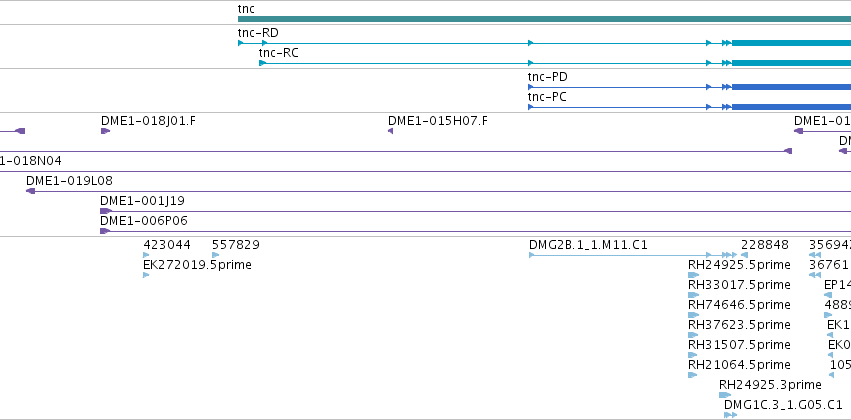The height and width of the screenshot is (420, 851).
Task: Click the DME1-001J19 arrow glyph
Action: (106, 211)
